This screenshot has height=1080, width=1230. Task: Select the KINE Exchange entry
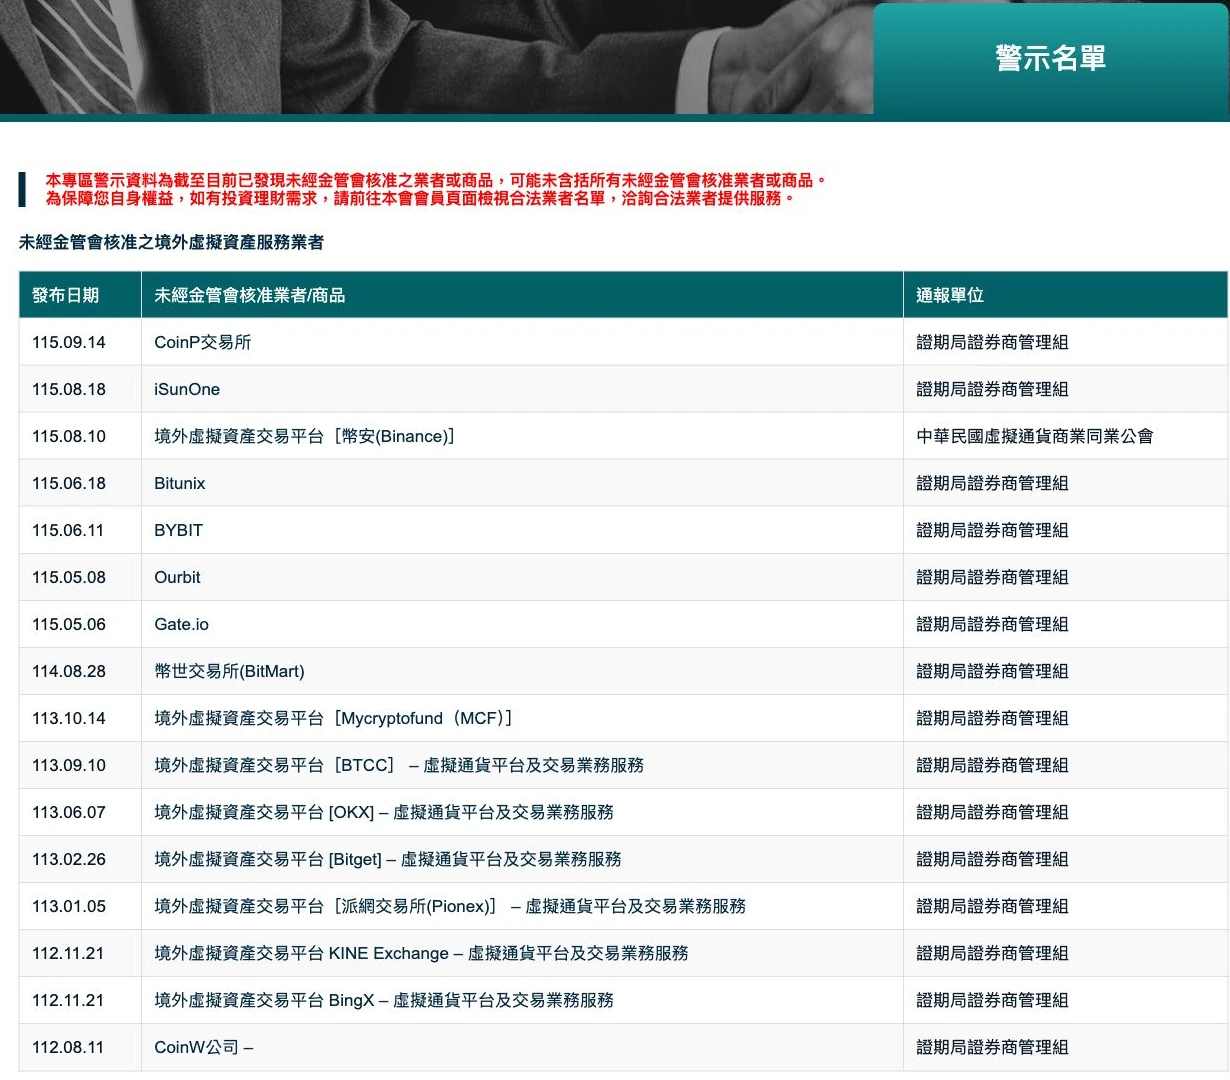(x=421, y=953)
